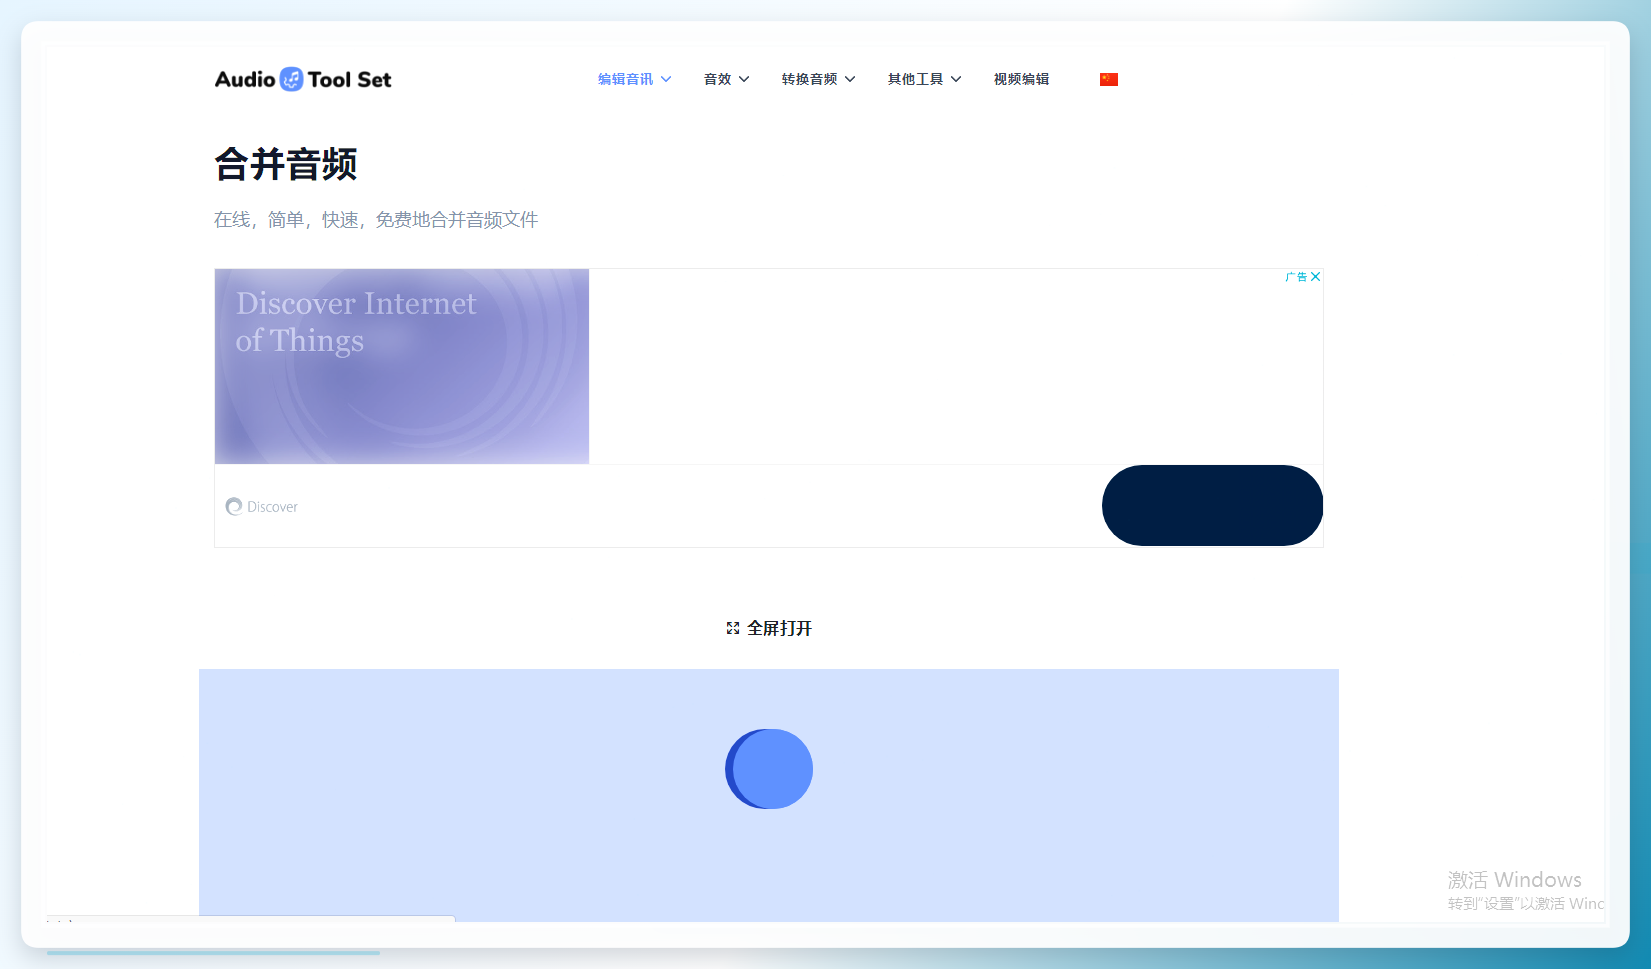Click the fullscreen expand arrows icon
Screen dimensions: 1651x969
733,628
